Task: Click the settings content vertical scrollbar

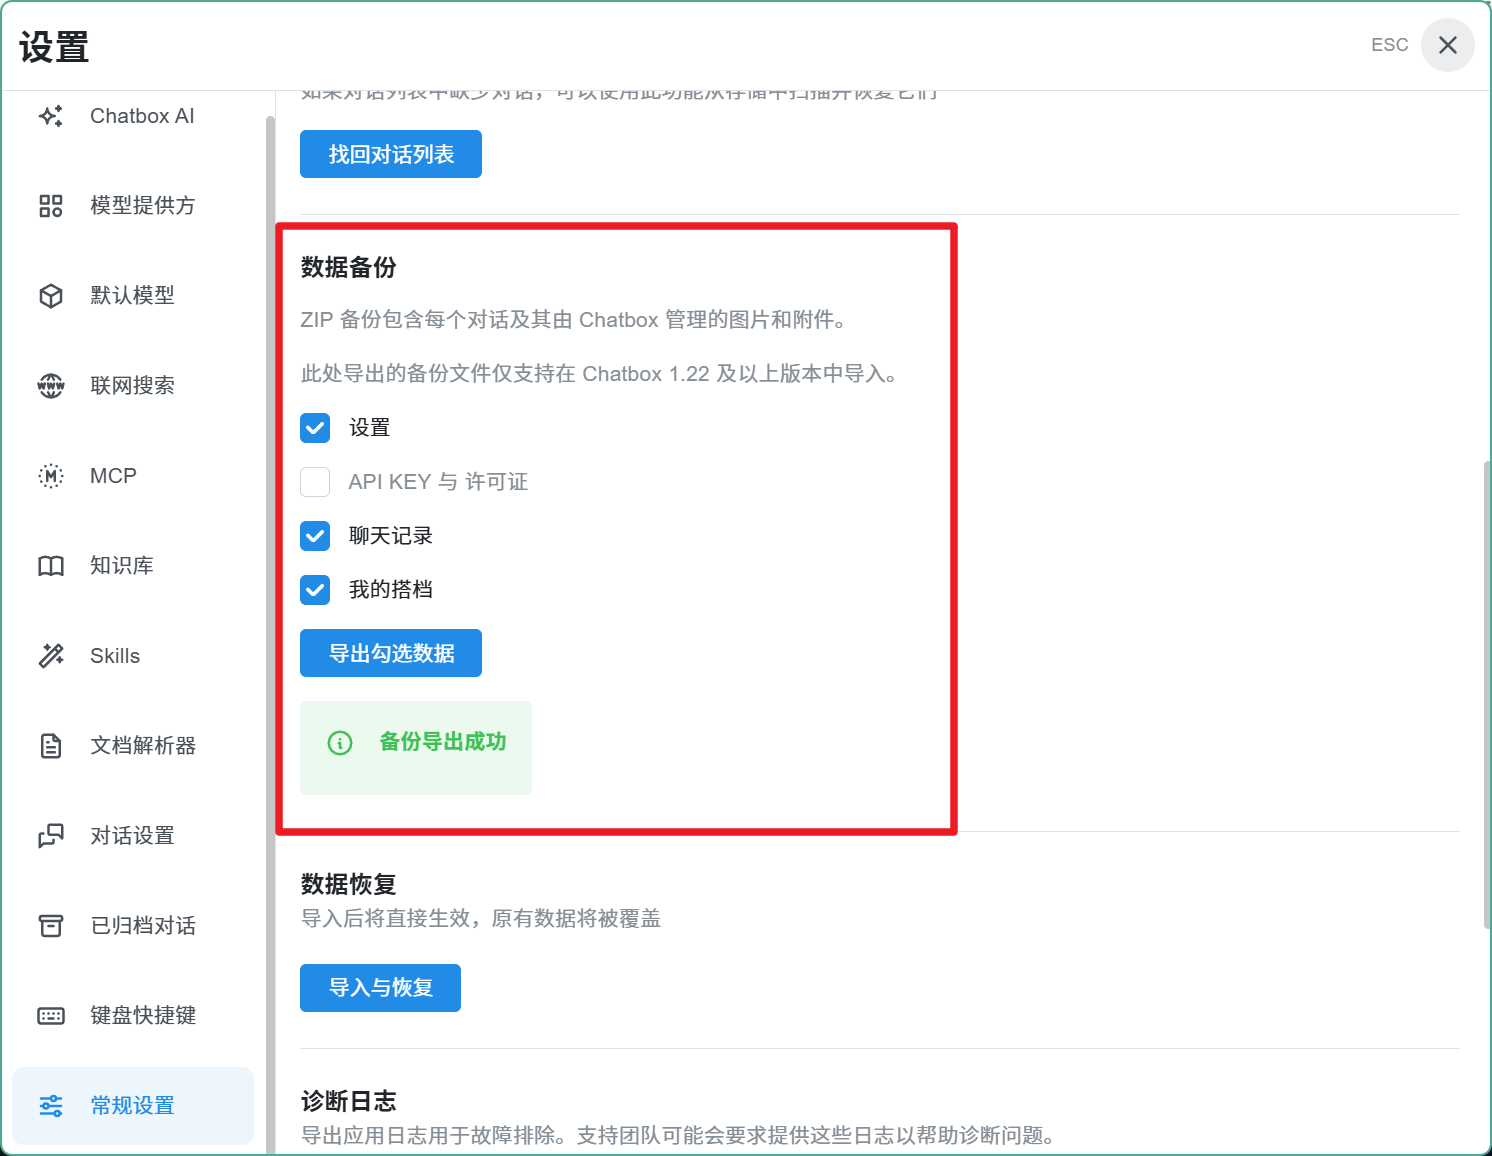Action: (x=1486, y=695)
